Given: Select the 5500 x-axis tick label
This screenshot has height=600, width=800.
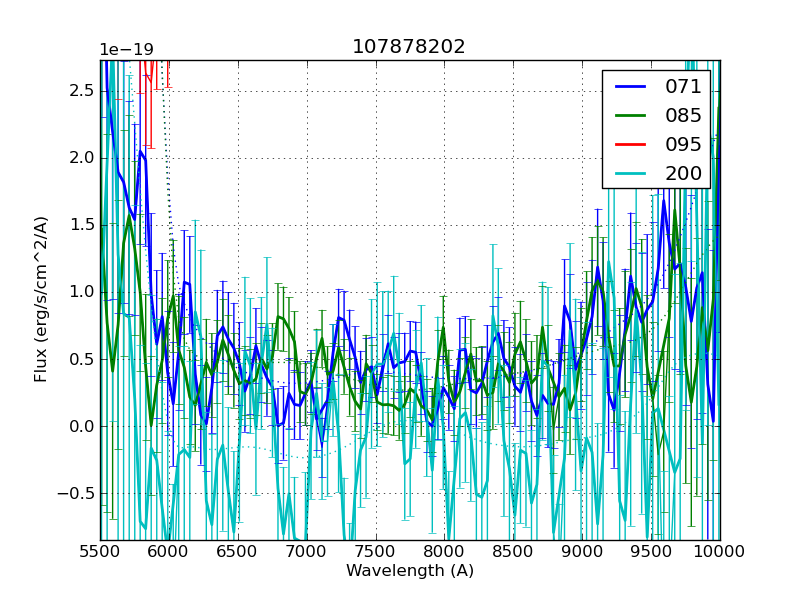Looking at the screenshot, I should pos(100,551).
